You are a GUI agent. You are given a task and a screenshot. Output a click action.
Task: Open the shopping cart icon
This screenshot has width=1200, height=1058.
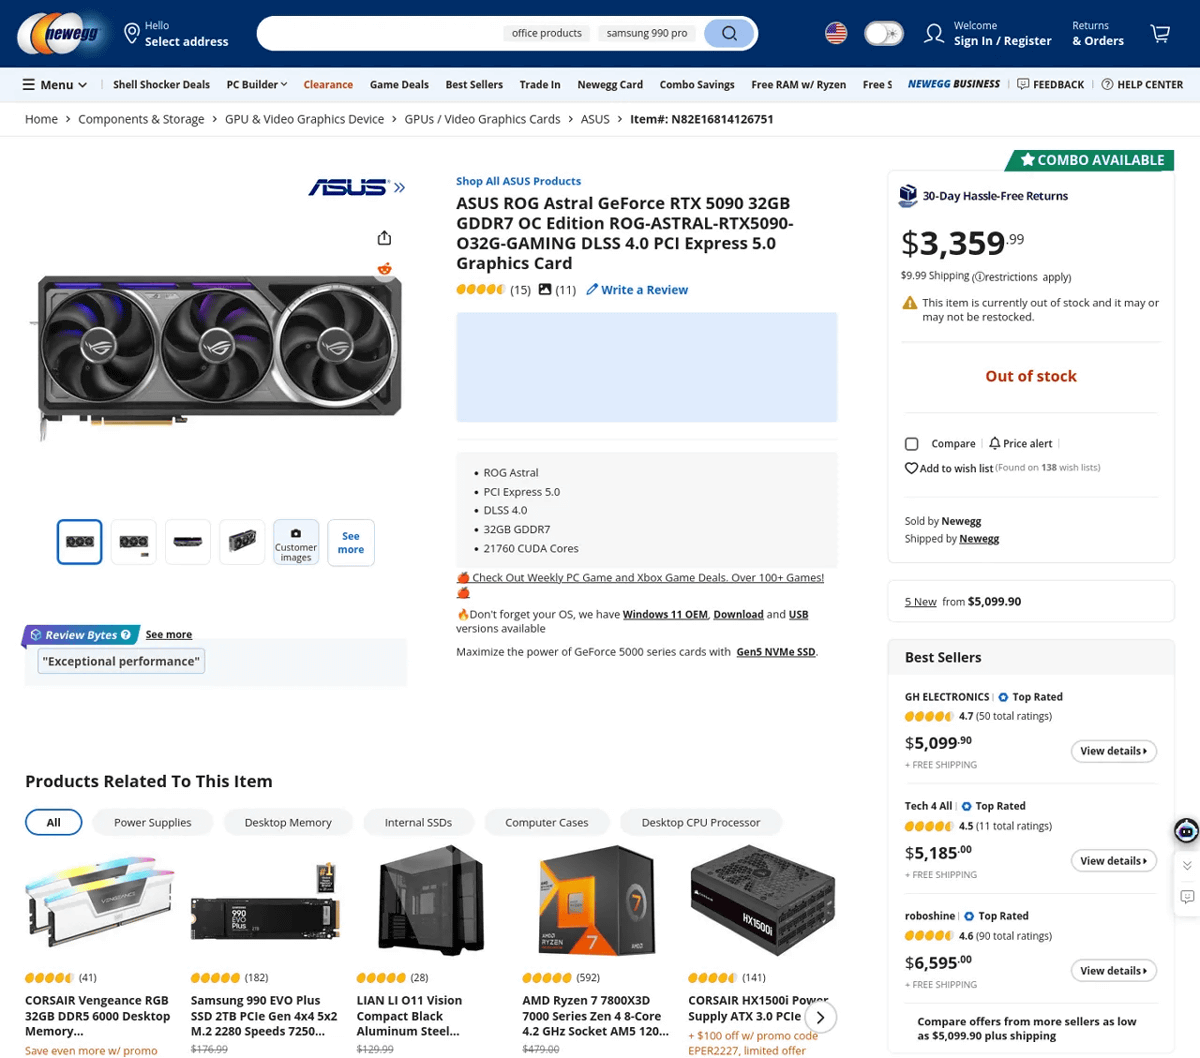(x=1160, y=33)
